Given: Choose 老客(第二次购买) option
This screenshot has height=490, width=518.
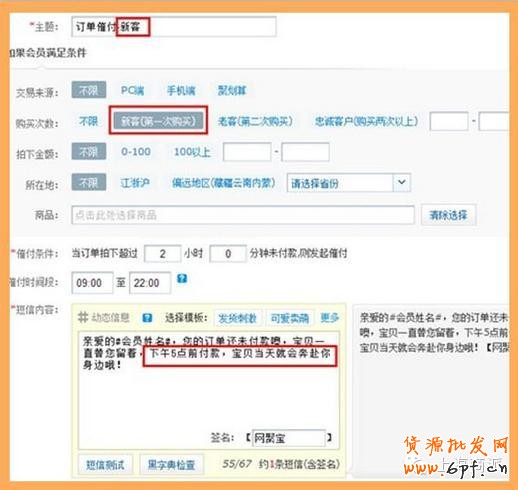Looking at the screenshot, I should [x=255, y=121].
